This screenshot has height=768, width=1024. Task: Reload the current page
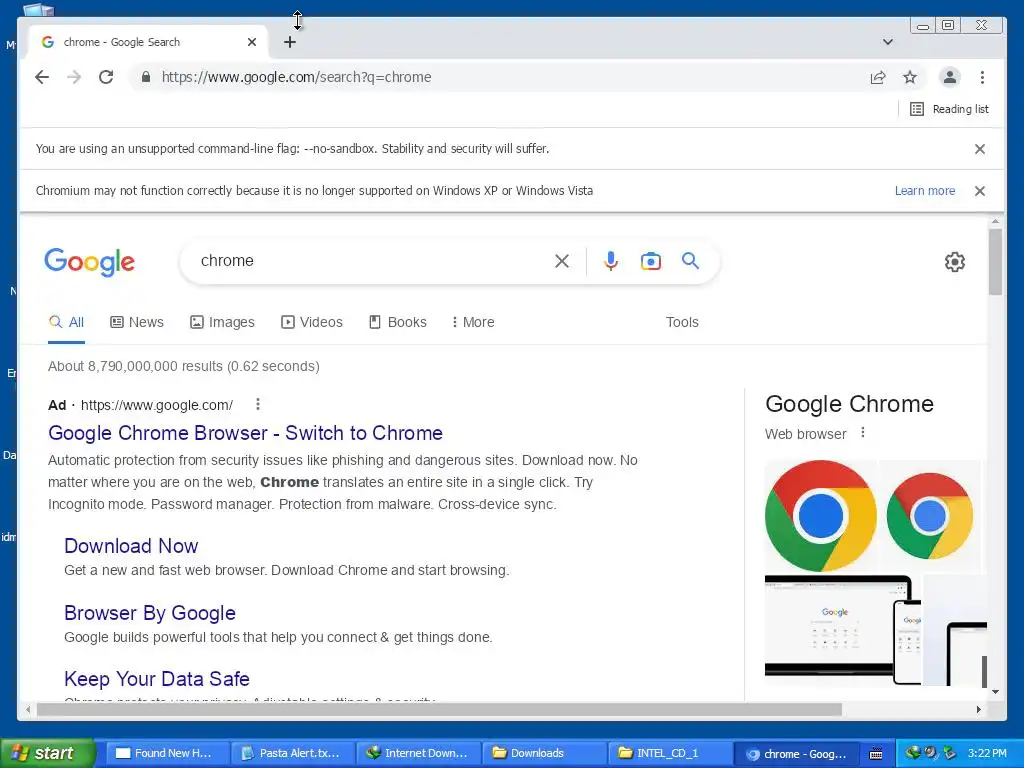[106, 77]
